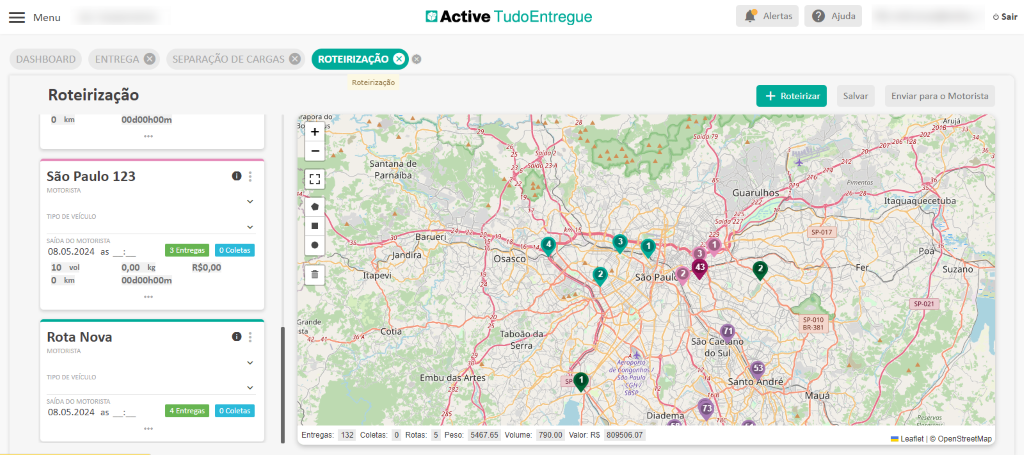Viewport: 1024px width, 455px height.
Task: Toggle map fullscreen view
Action: 315,180
